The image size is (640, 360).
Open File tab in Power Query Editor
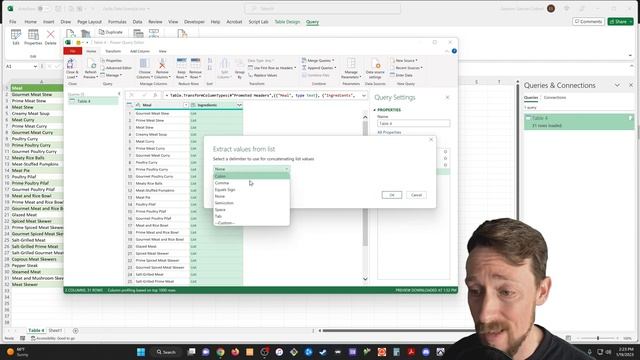pyautogui.click(x=73, y=51)
